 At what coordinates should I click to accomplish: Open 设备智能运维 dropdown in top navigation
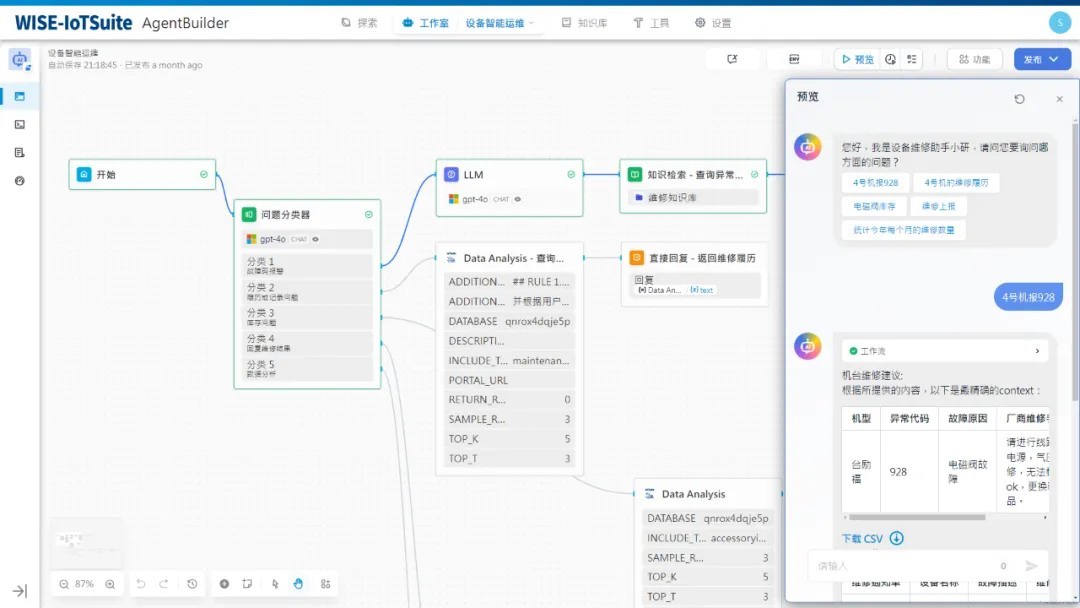500,23
